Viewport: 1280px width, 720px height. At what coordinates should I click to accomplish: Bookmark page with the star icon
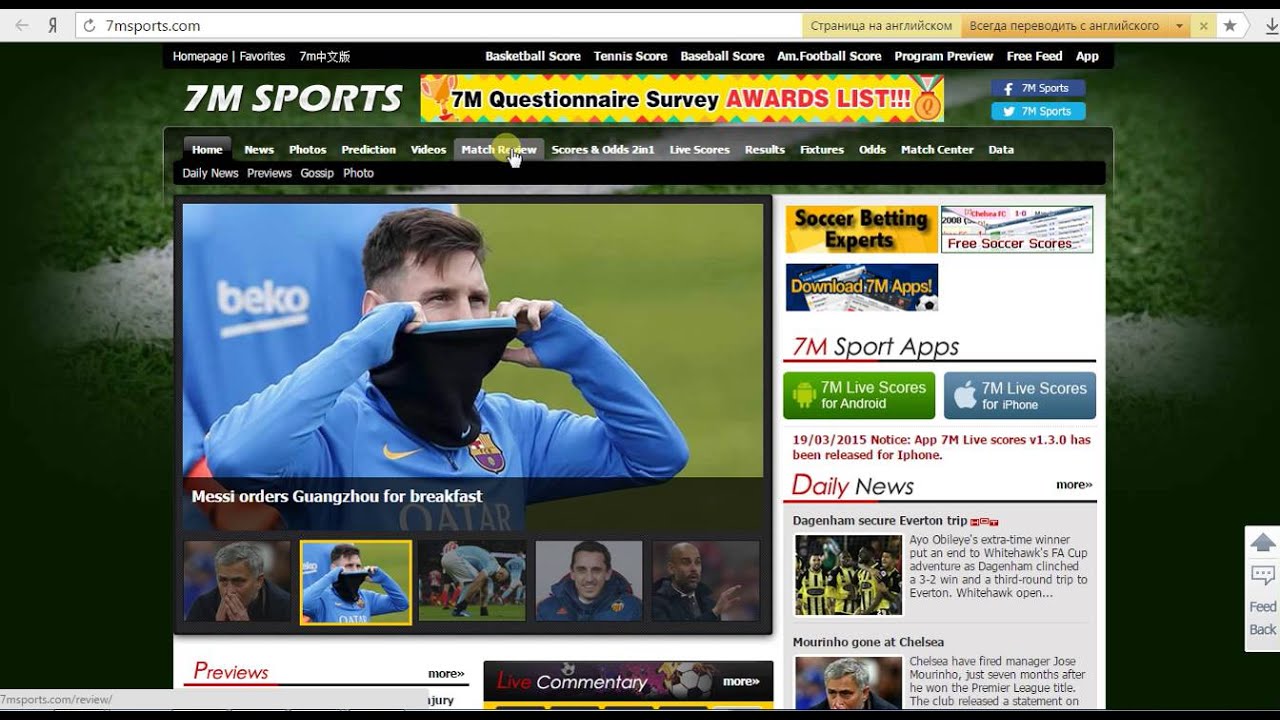(x=1230, y=26)
